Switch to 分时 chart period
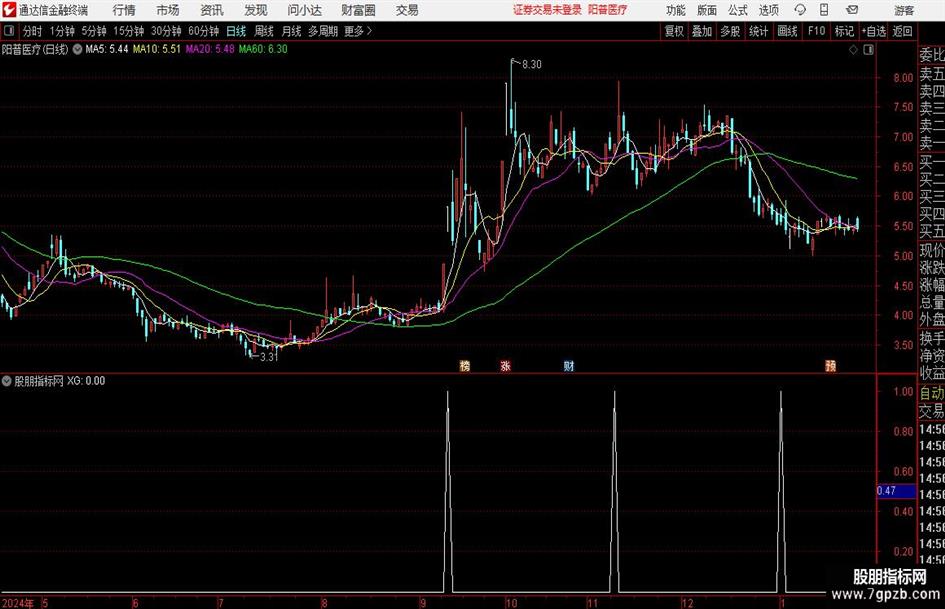This screenshot has height=609, width=945. (x=33, y=31)
